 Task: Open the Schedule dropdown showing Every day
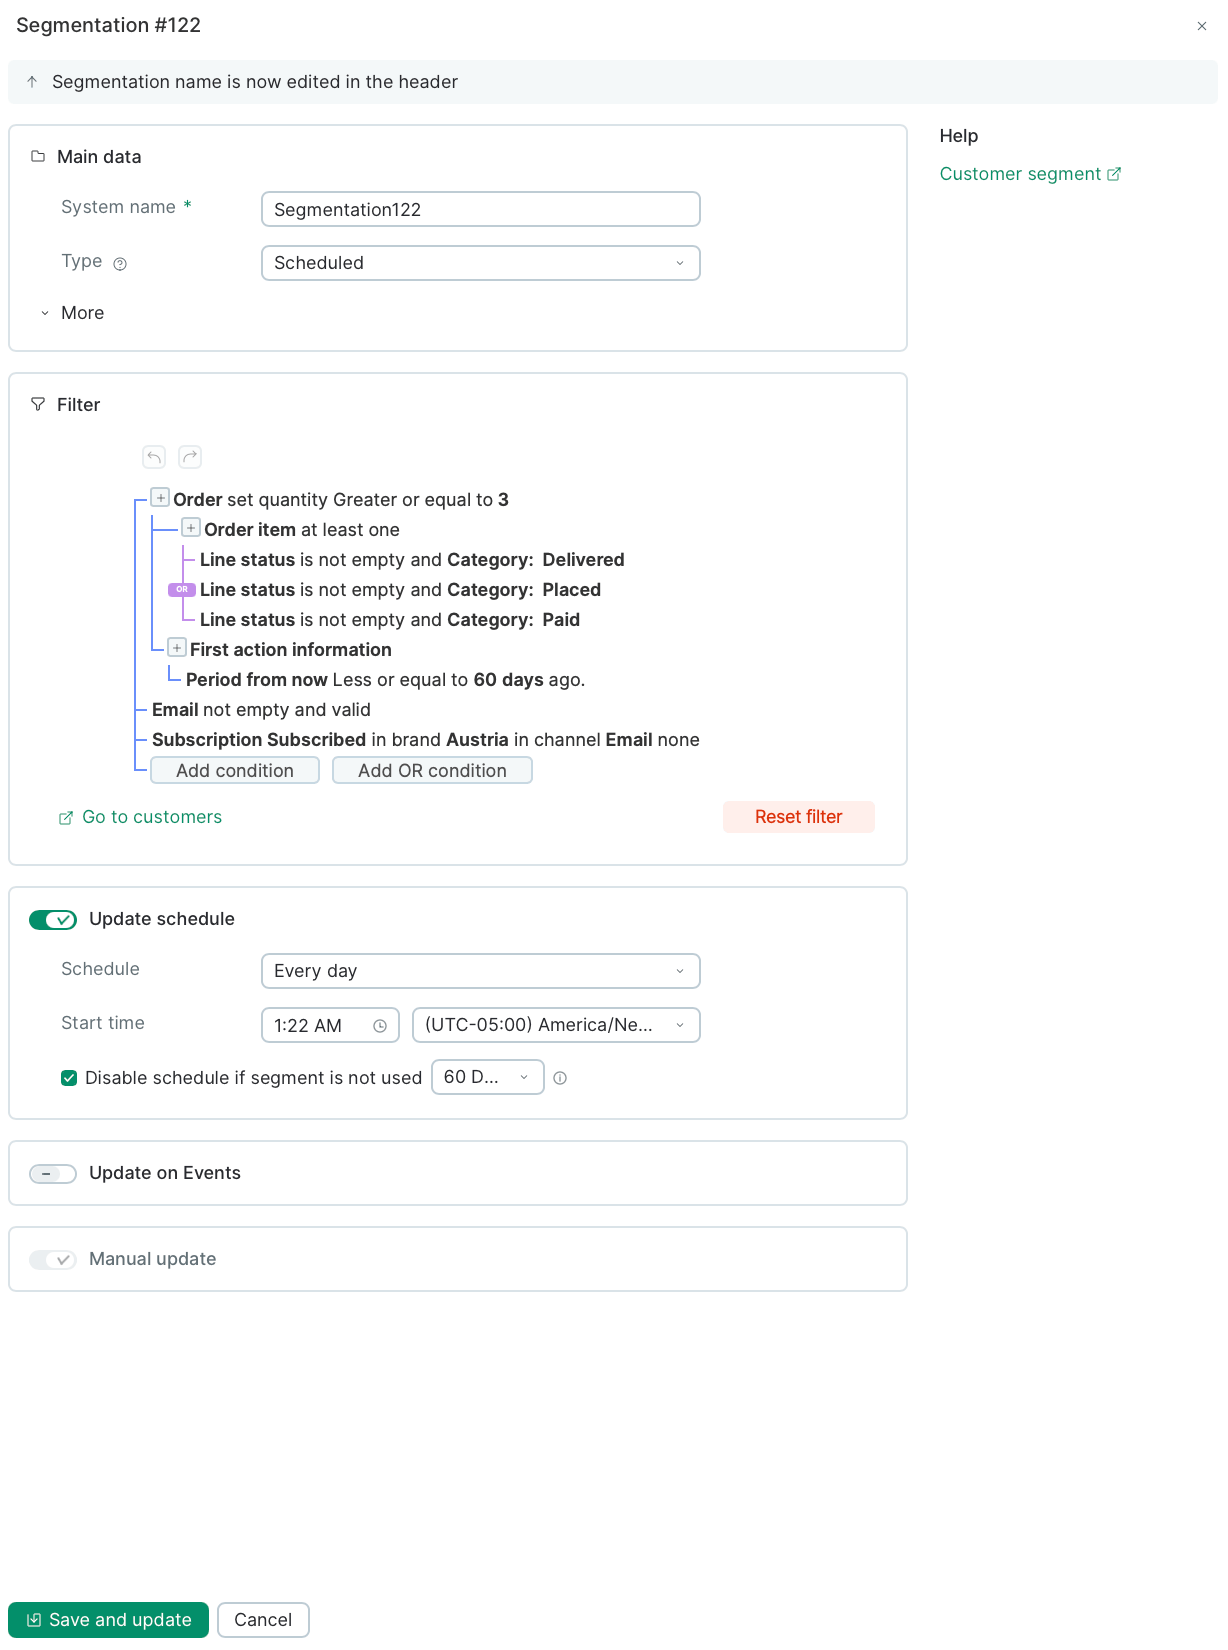point(481,971)
